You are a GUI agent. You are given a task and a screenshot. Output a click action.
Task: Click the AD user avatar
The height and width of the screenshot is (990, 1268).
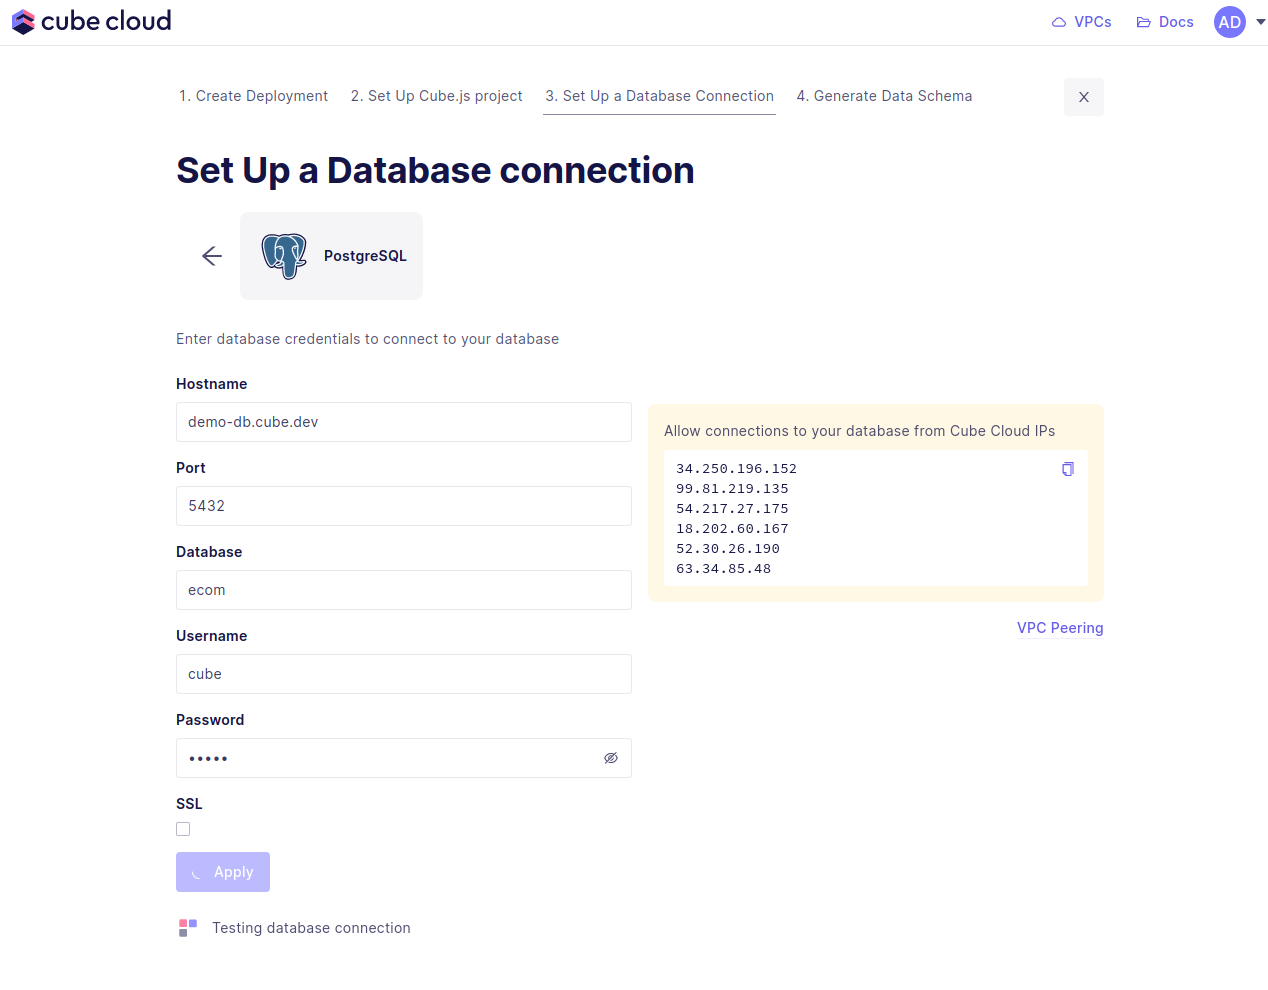[x=1229, y=22]
